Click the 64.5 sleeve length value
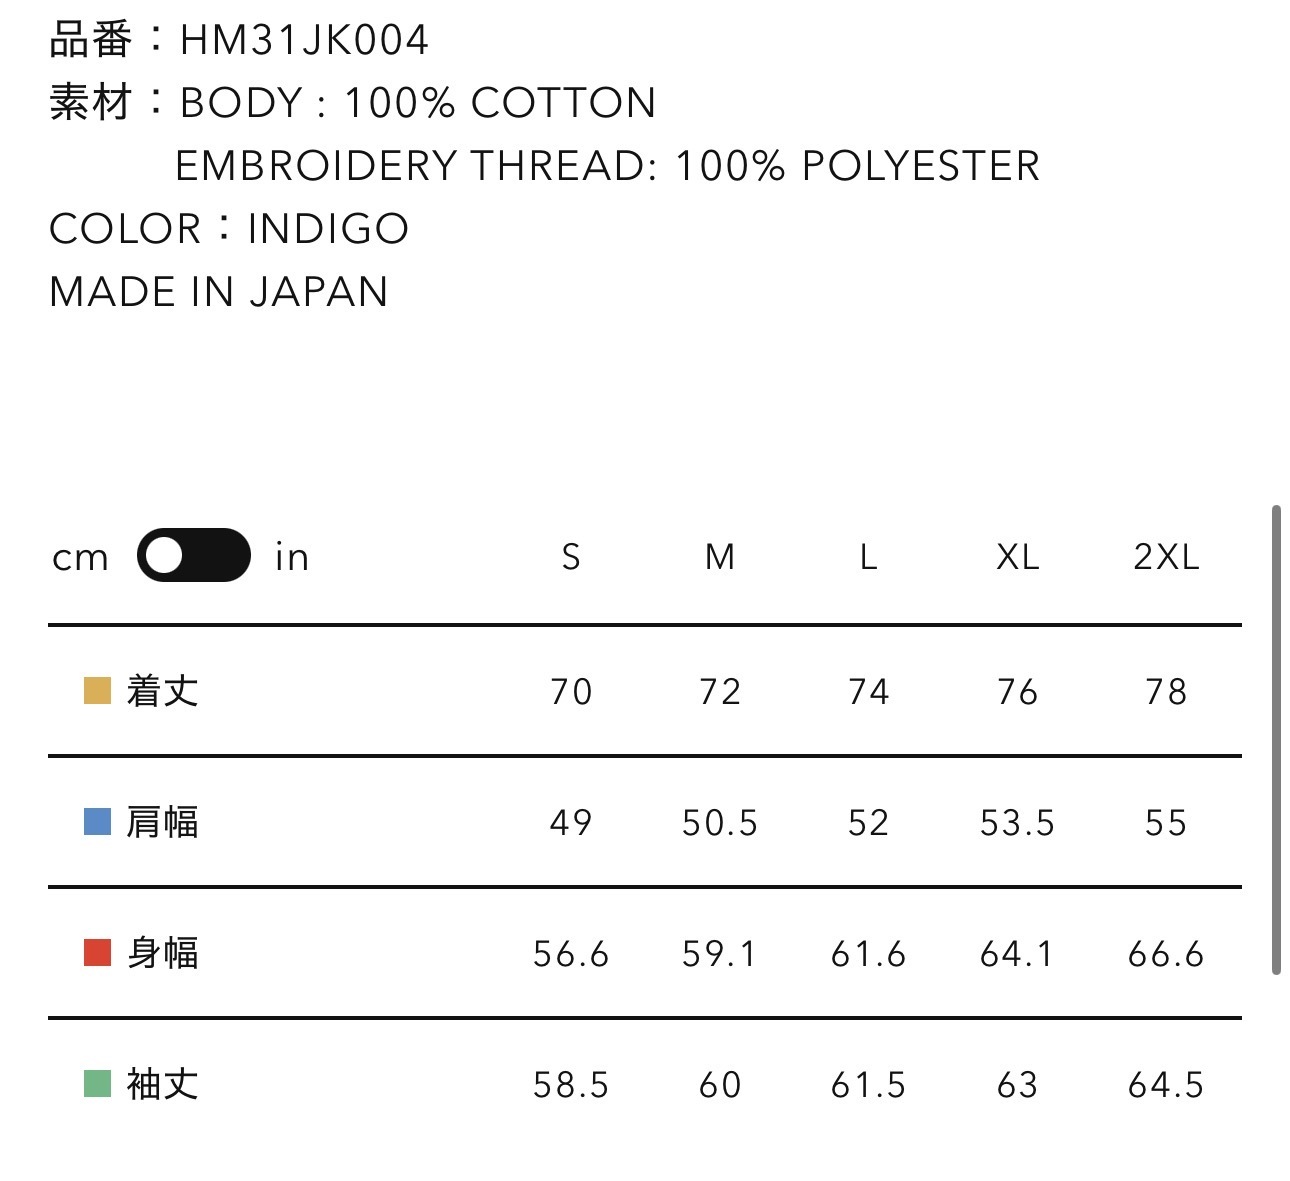 (x=1166, y=1085)
